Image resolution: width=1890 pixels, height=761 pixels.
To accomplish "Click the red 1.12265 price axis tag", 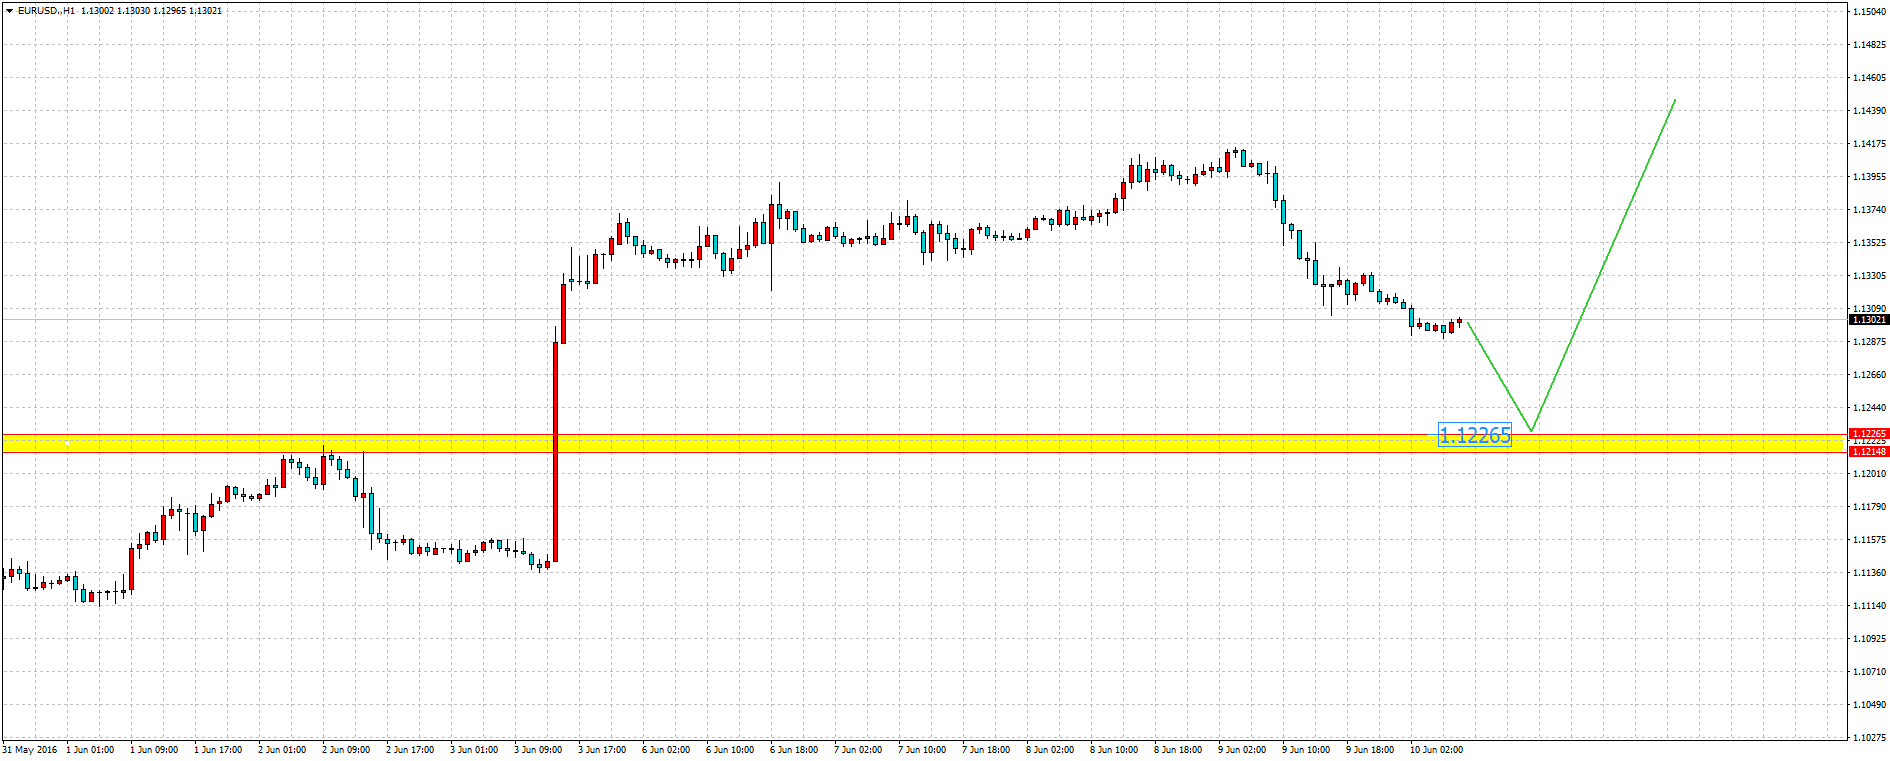I will point(1868,434).
